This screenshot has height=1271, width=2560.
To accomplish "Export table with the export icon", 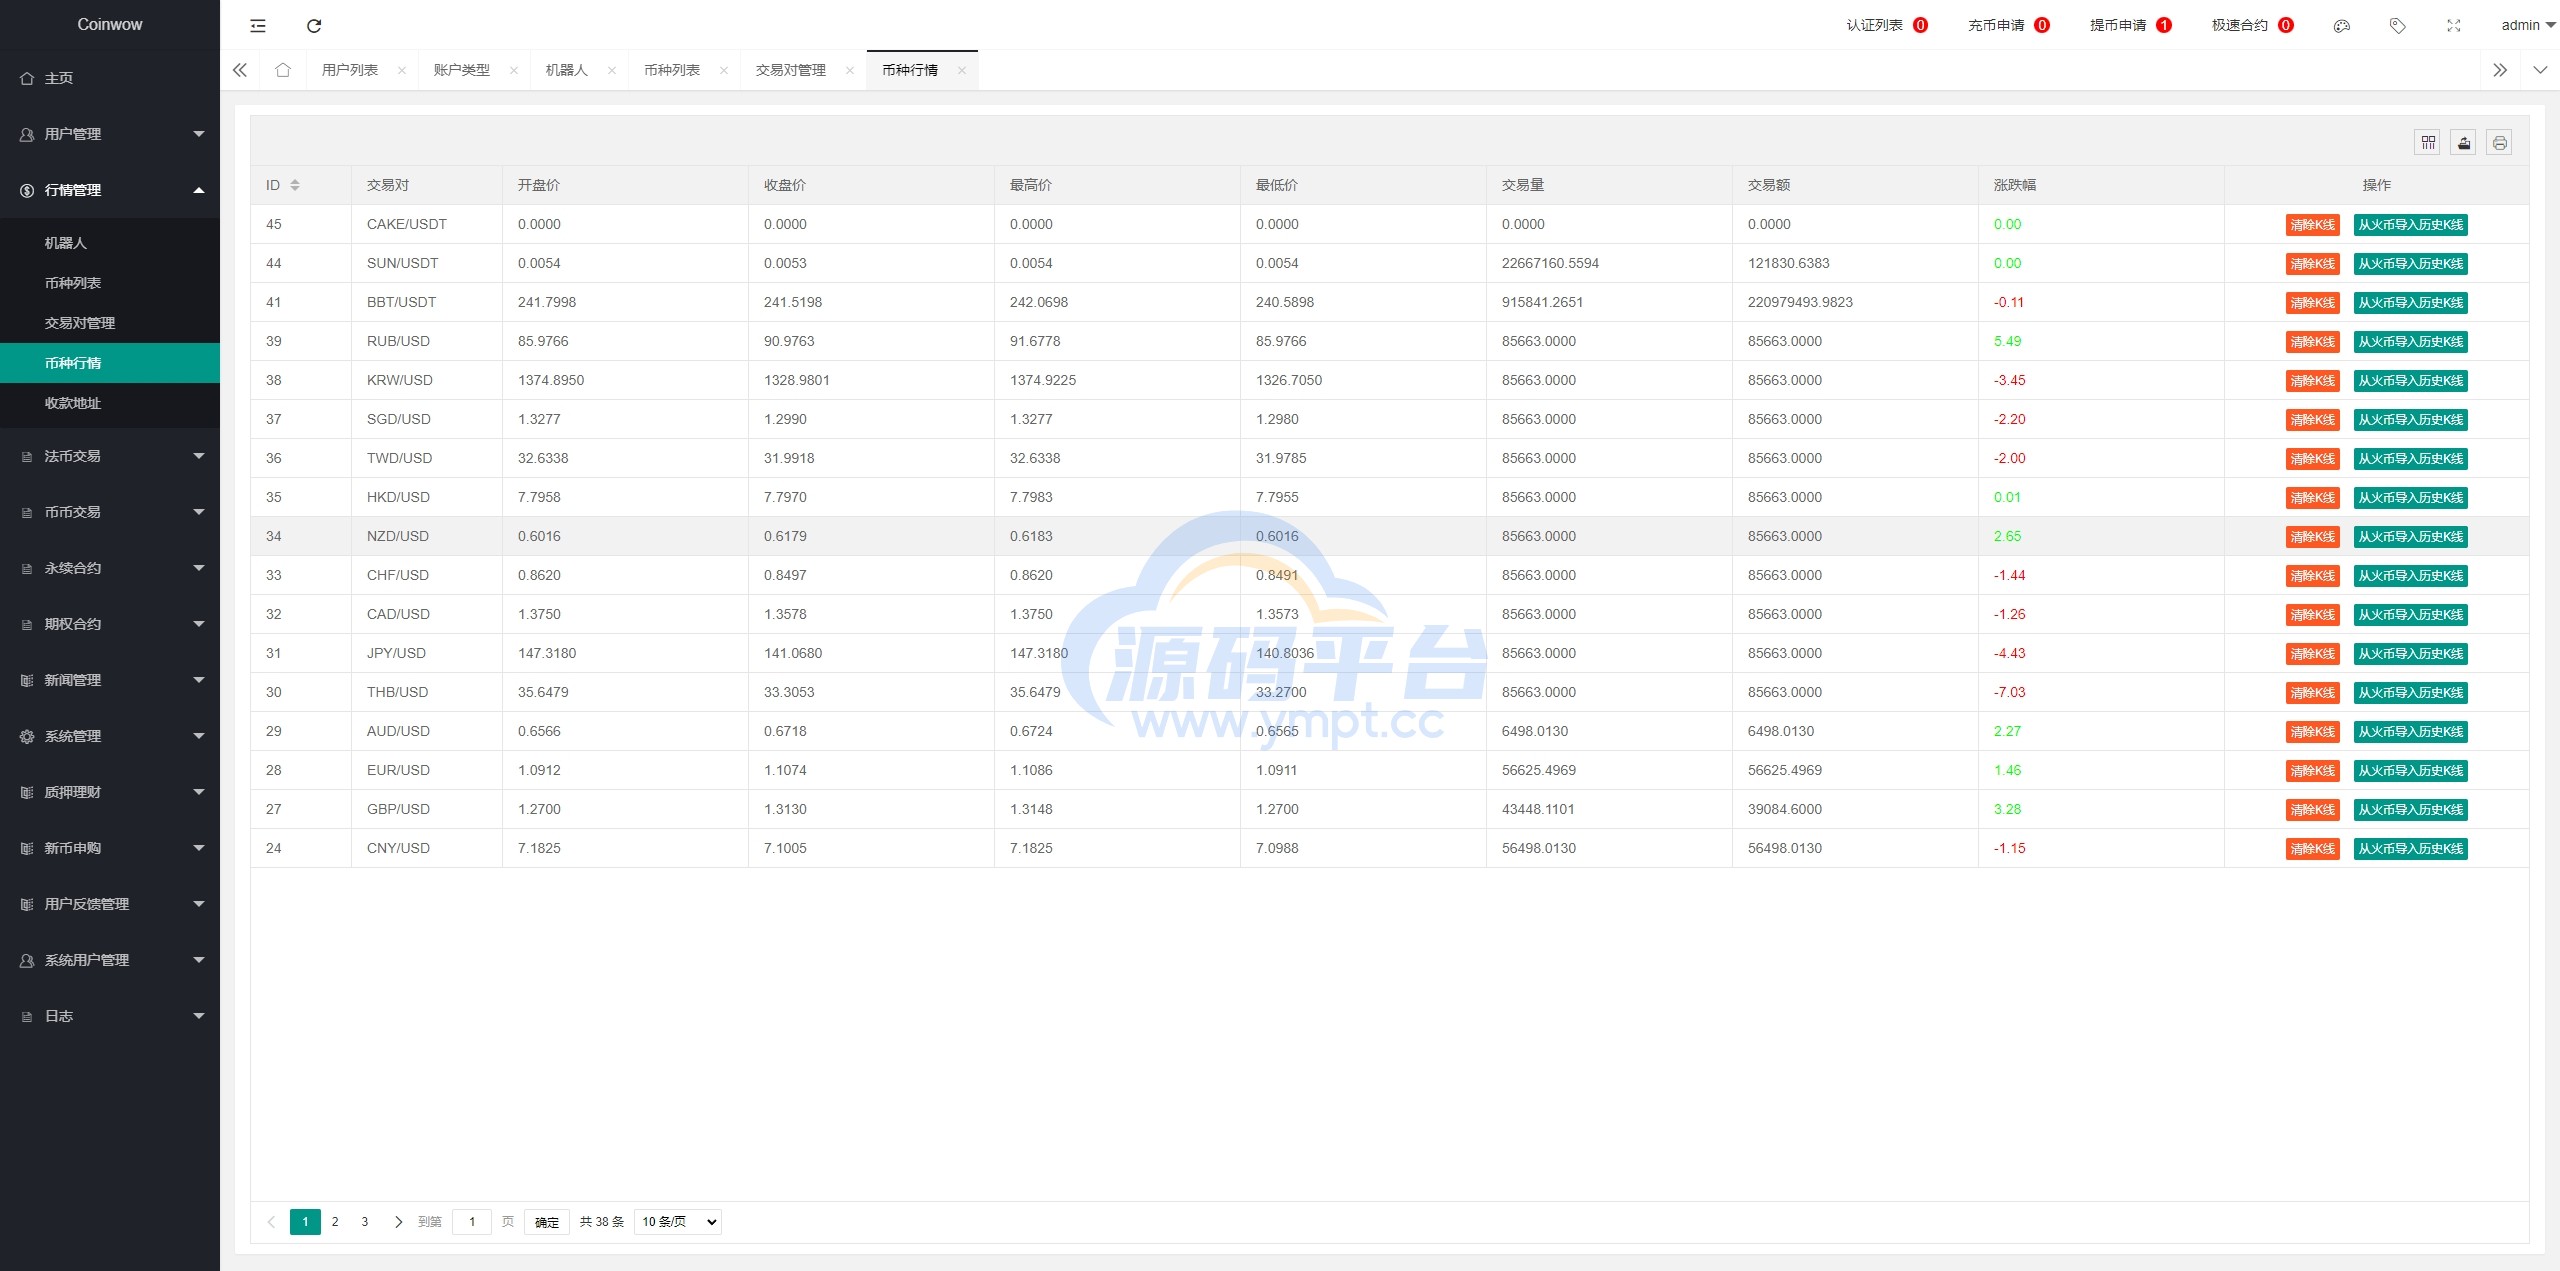I will (2463, 143).
